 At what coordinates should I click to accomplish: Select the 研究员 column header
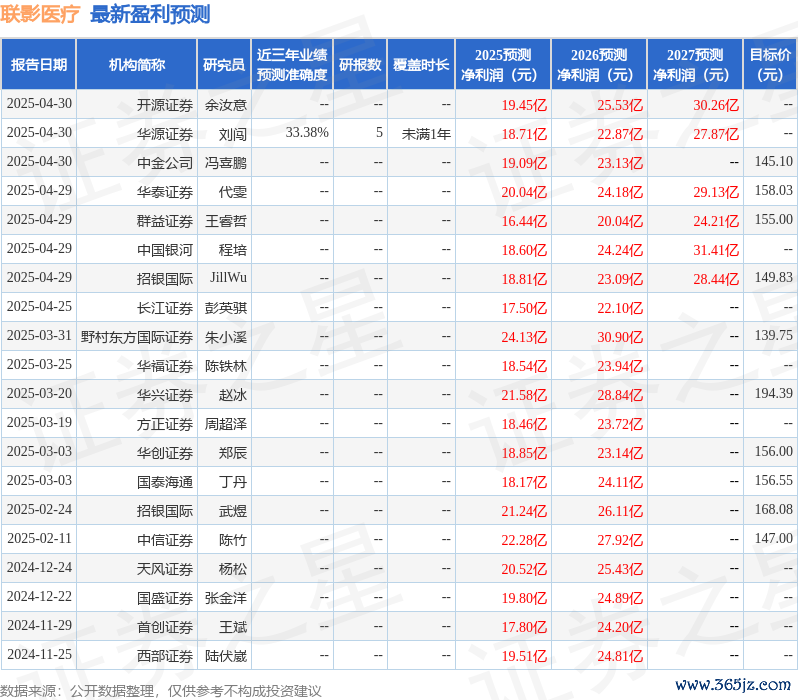224,64
